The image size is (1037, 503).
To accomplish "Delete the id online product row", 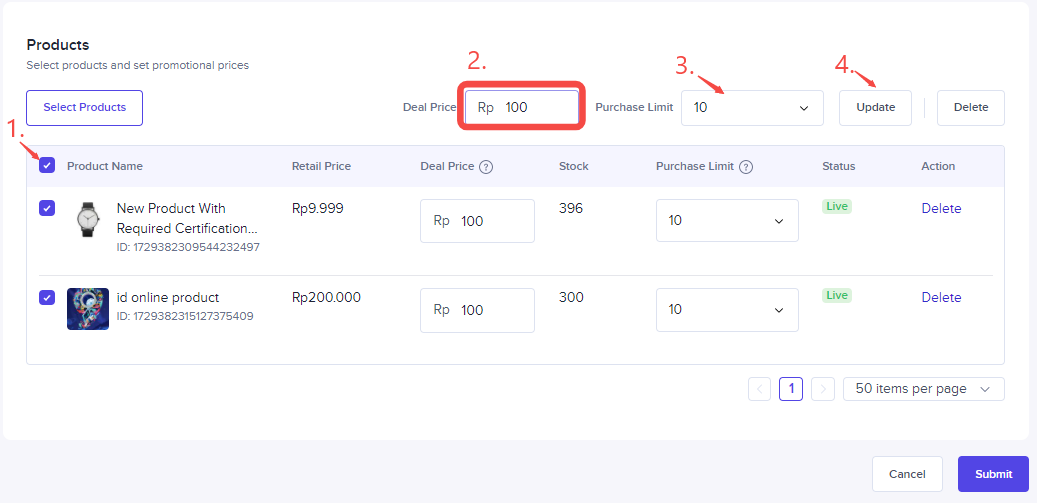I will click(x=941, y=298).
